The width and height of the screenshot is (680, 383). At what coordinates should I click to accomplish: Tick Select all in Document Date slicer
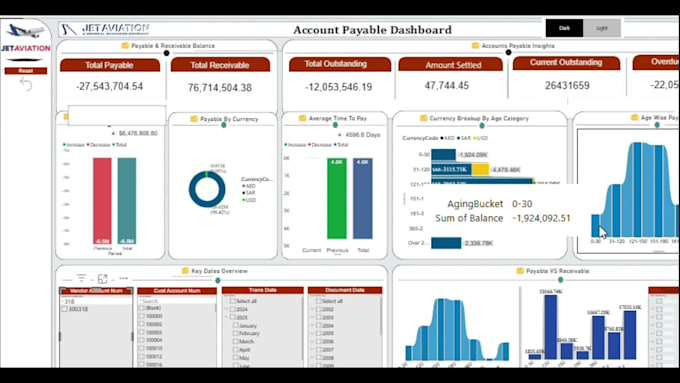(319, 301)
